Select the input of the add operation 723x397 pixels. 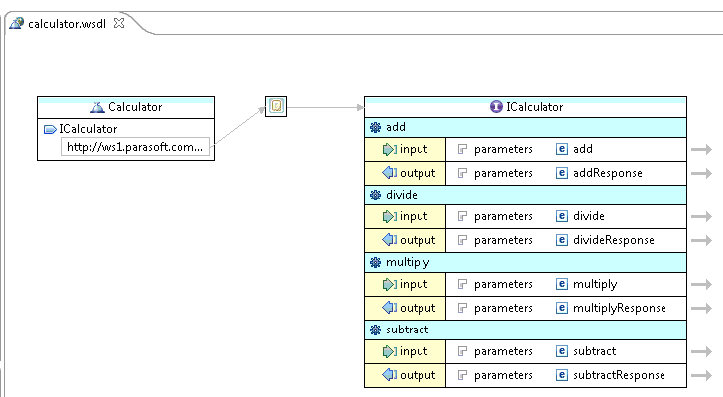tap(405, 149)
